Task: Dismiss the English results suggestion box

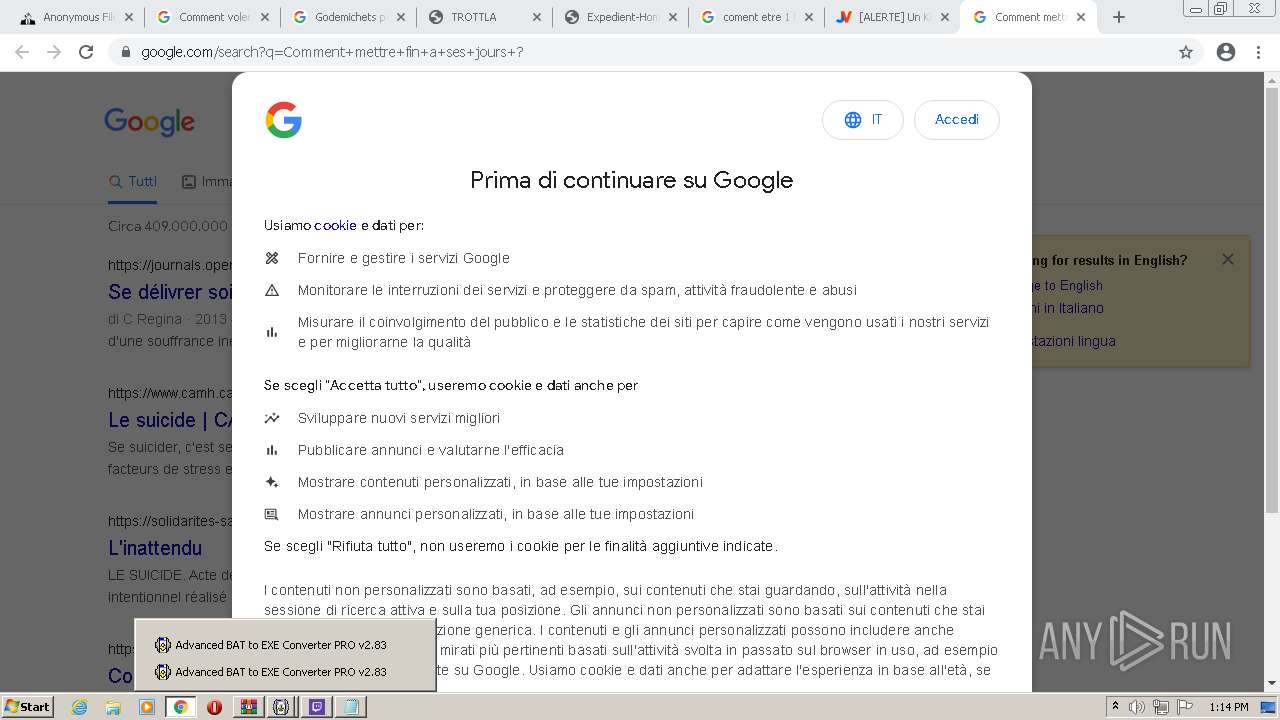Action: click(x=1227, y=259)
